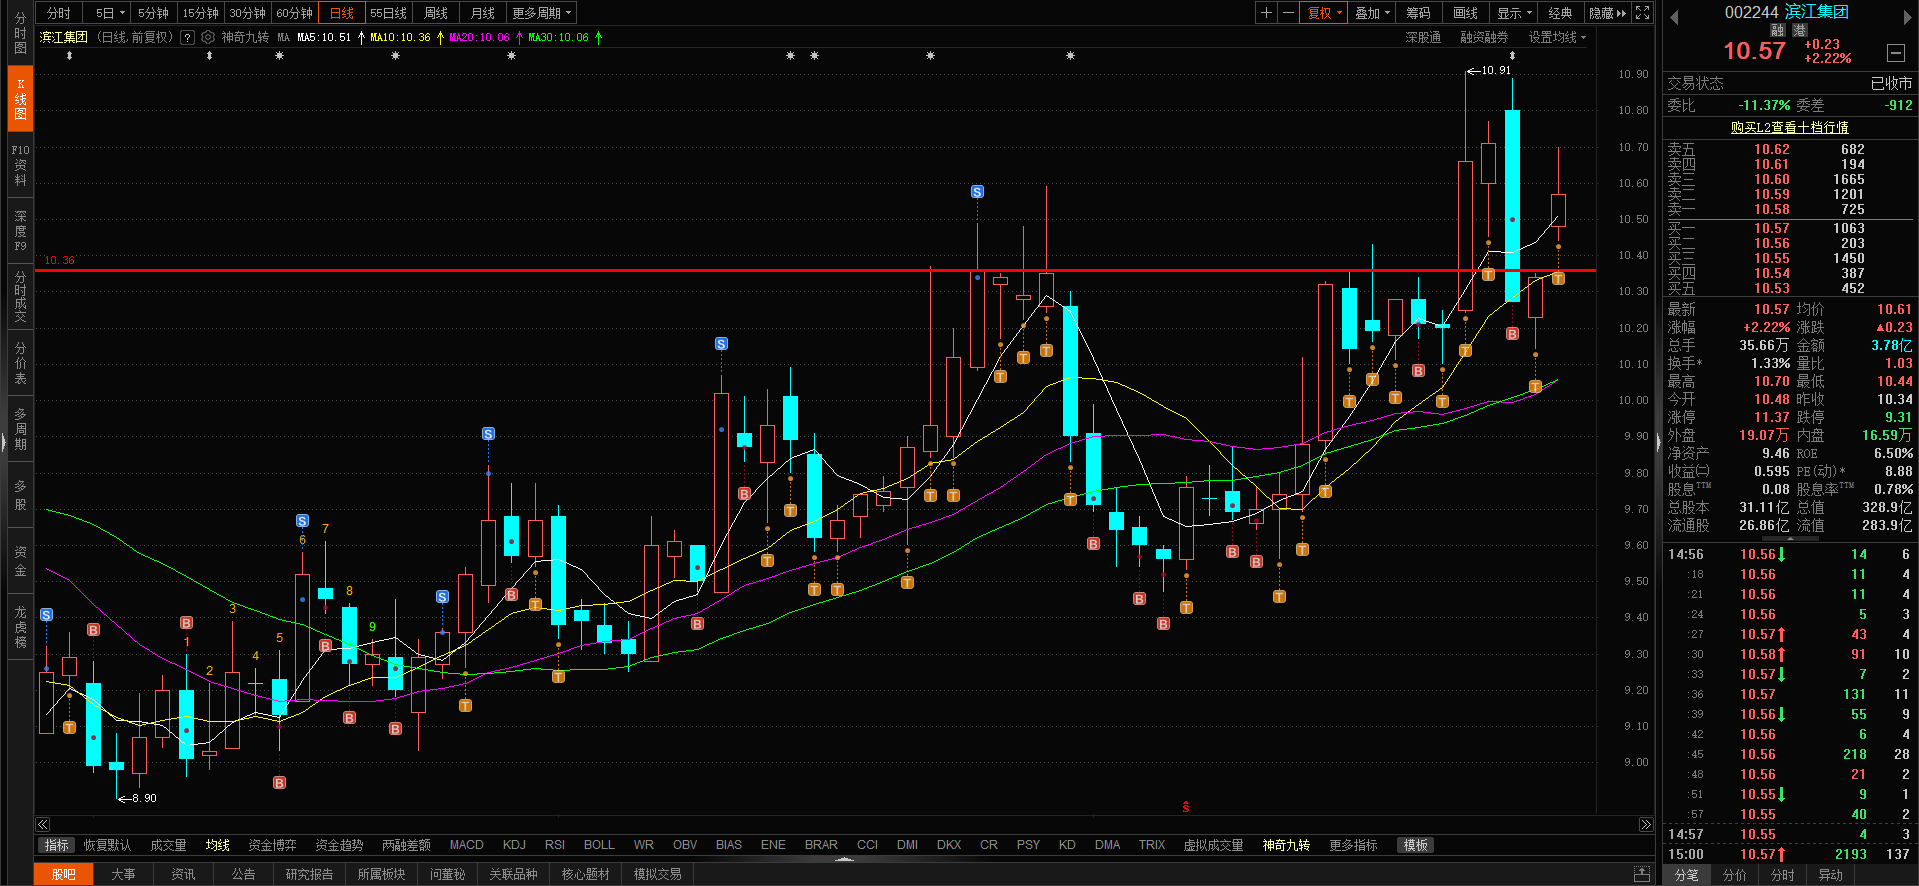The width and height of the screenshot is (1919, 886).
Task: Toggle 两融差额 indicator
Action: click(406, 845)
